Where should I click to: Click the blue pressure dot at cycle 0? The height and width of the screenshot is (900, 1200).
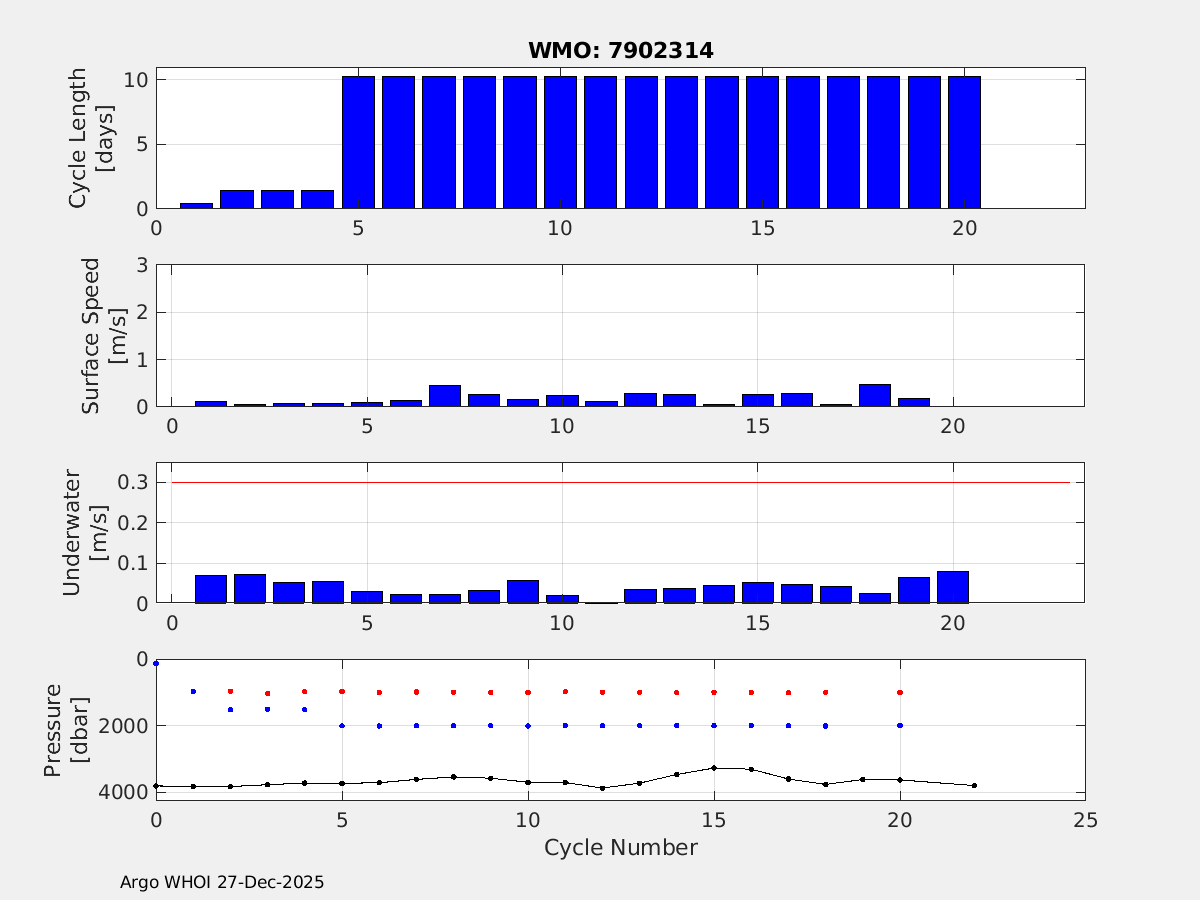[x=156, y=663]
